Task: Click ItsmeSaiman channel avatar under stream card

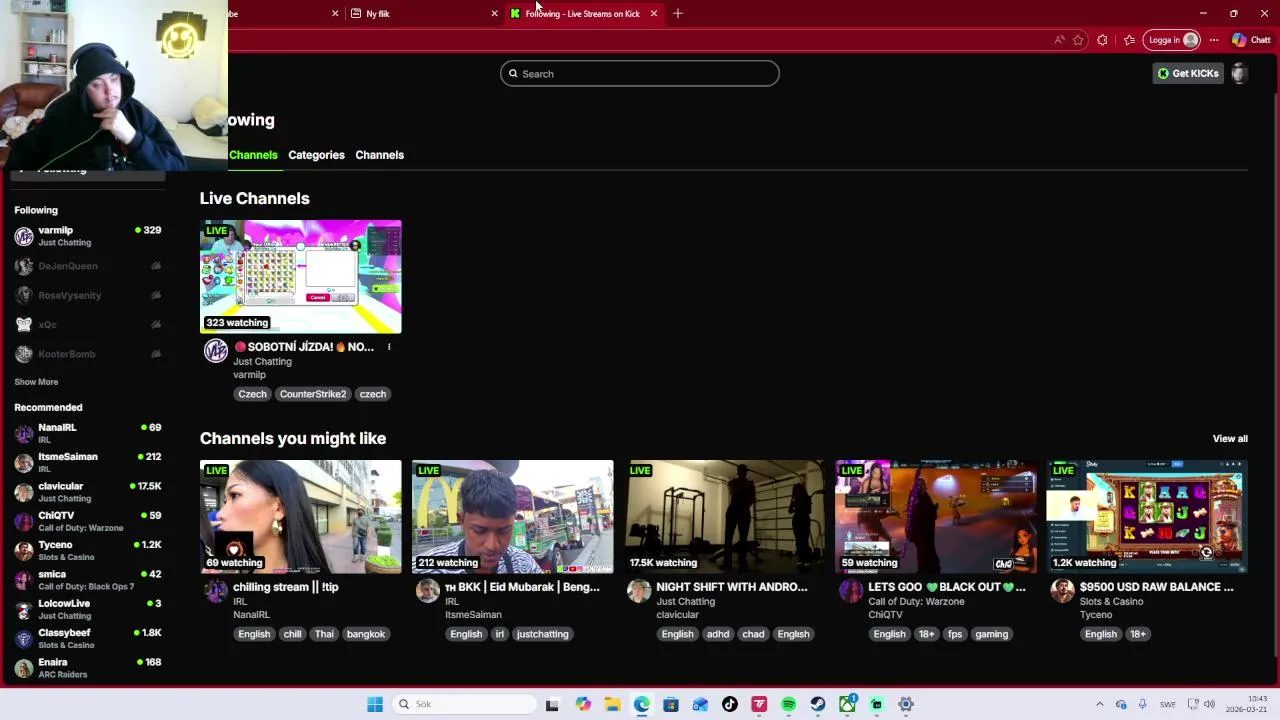Action: pyautogui.click(x=428, y=590)
